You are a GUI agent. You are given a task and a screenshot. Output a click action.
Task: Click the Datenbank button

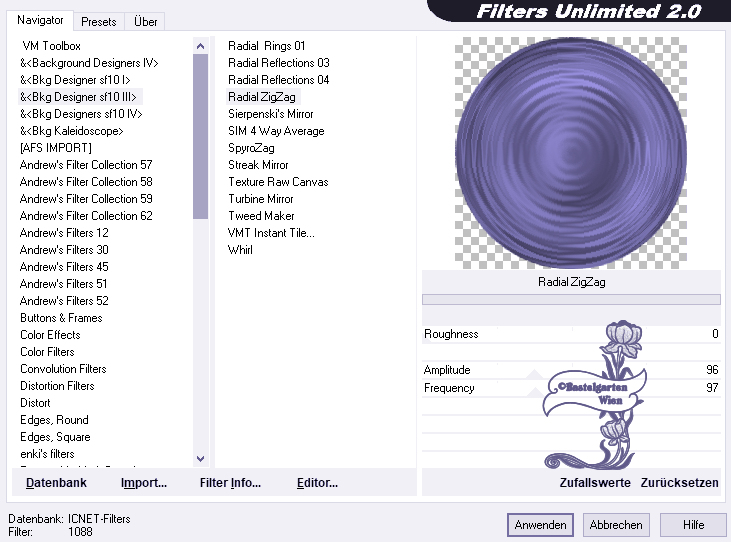click(56, 483)
